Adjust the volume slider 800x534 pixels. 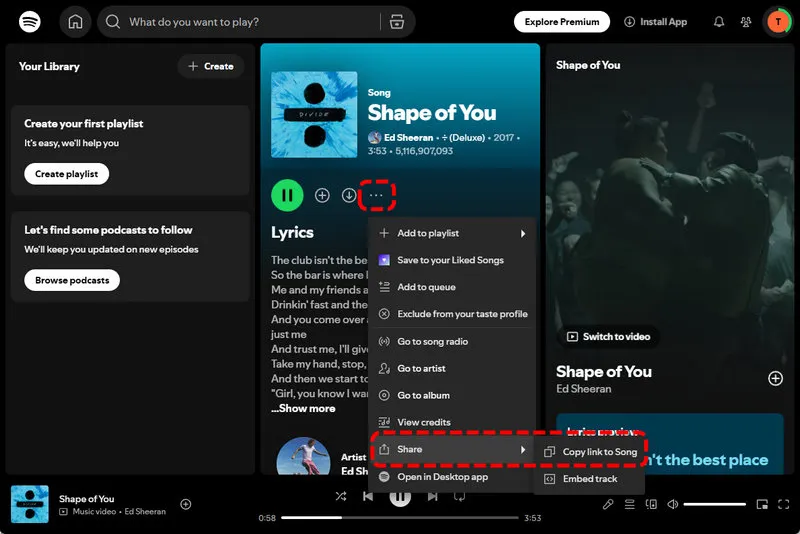715,504
